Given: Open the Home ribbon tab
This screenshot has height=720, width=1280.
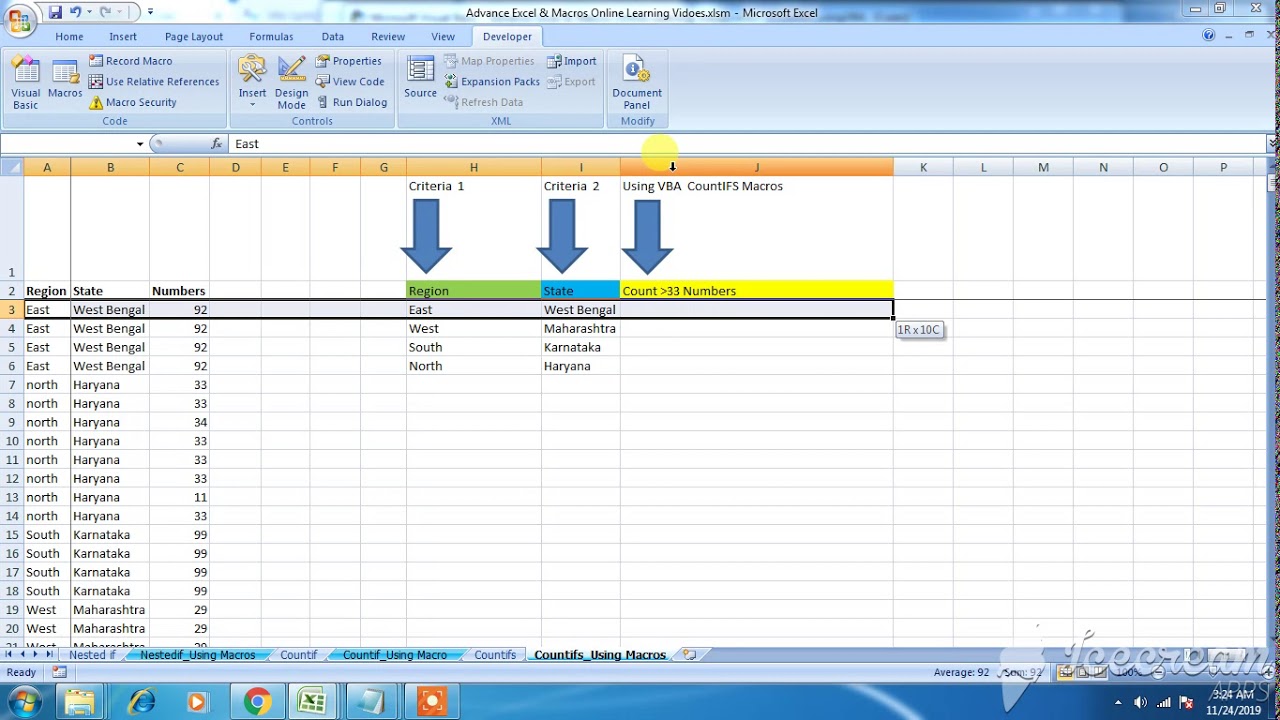Looking at the screenshot, I should (69, 37).
